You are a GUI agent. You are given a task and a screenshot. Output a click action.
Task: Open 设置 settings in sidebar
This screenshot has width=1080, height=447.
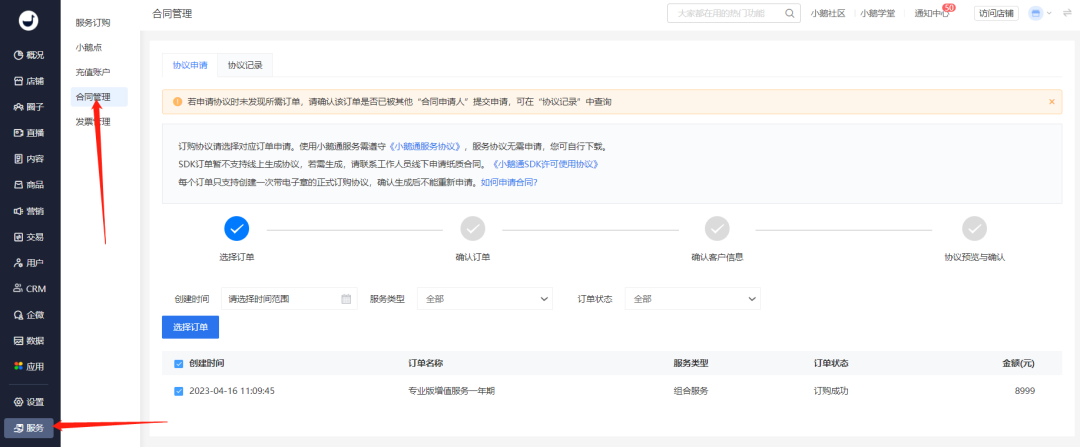29,401
